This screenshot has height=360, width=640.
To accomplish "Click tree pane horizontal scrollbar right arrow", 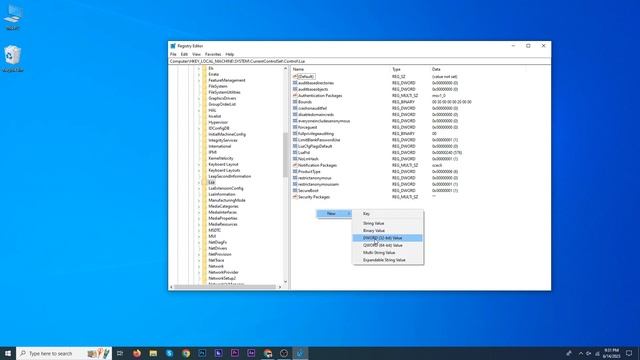I will tap(280, 287).
